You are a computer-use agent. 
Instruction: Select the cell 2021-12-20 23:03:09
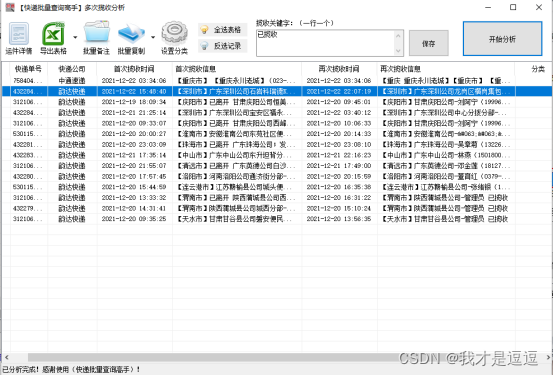134,145
